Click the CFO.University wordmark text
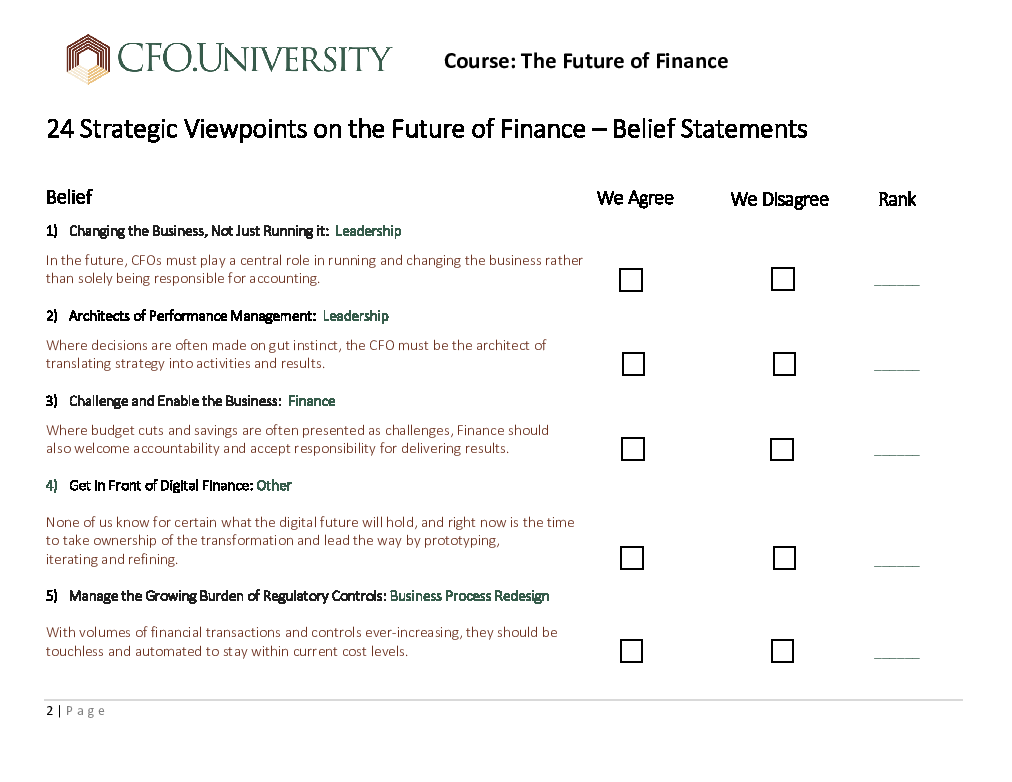 click(x=254, y=59)
